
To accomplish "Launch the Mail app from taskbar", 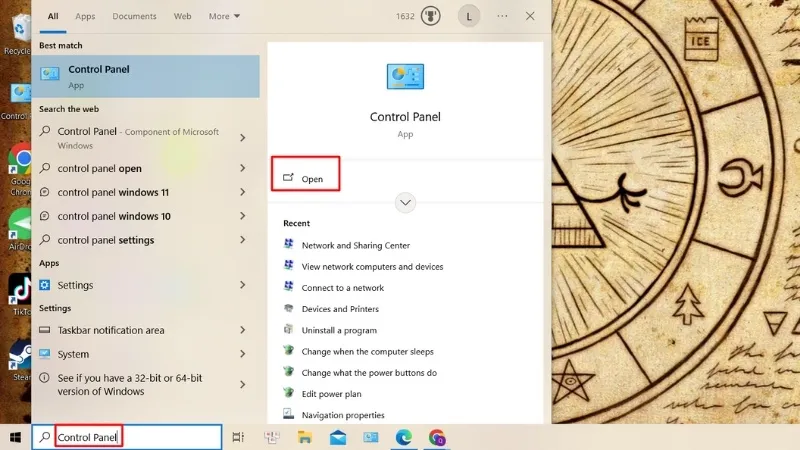I will coord(338,437).
